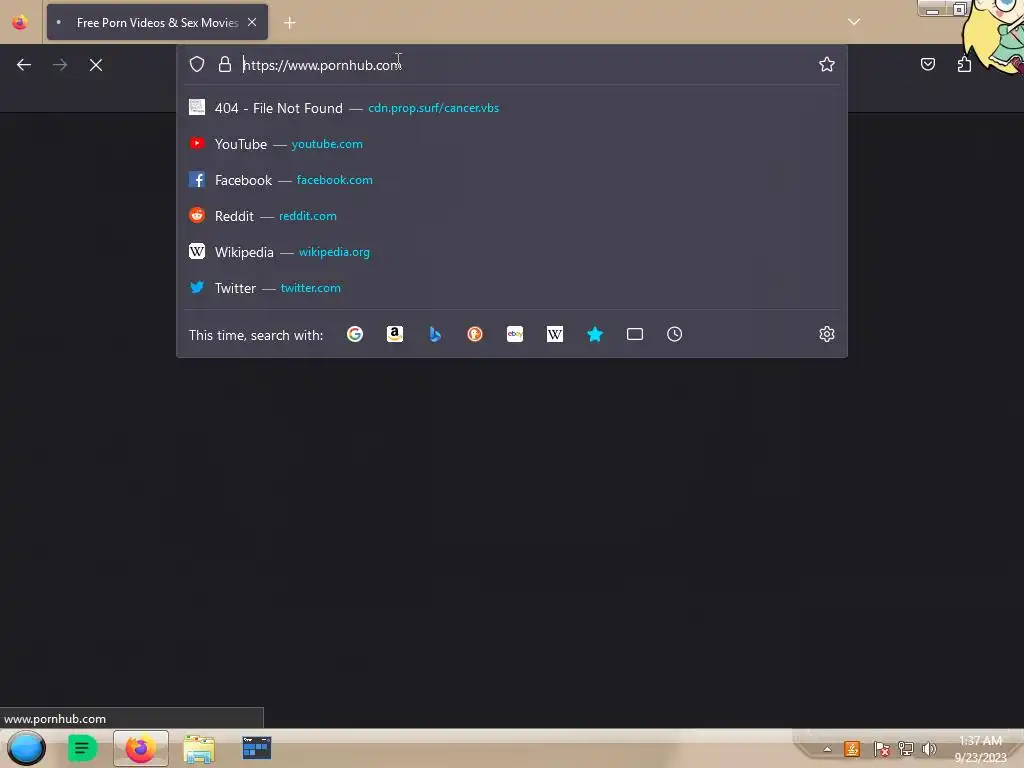Viewport: 1024px width, 768px height.
Task: Search with Wikipedia this time
Action: click(x=554, y=334)
